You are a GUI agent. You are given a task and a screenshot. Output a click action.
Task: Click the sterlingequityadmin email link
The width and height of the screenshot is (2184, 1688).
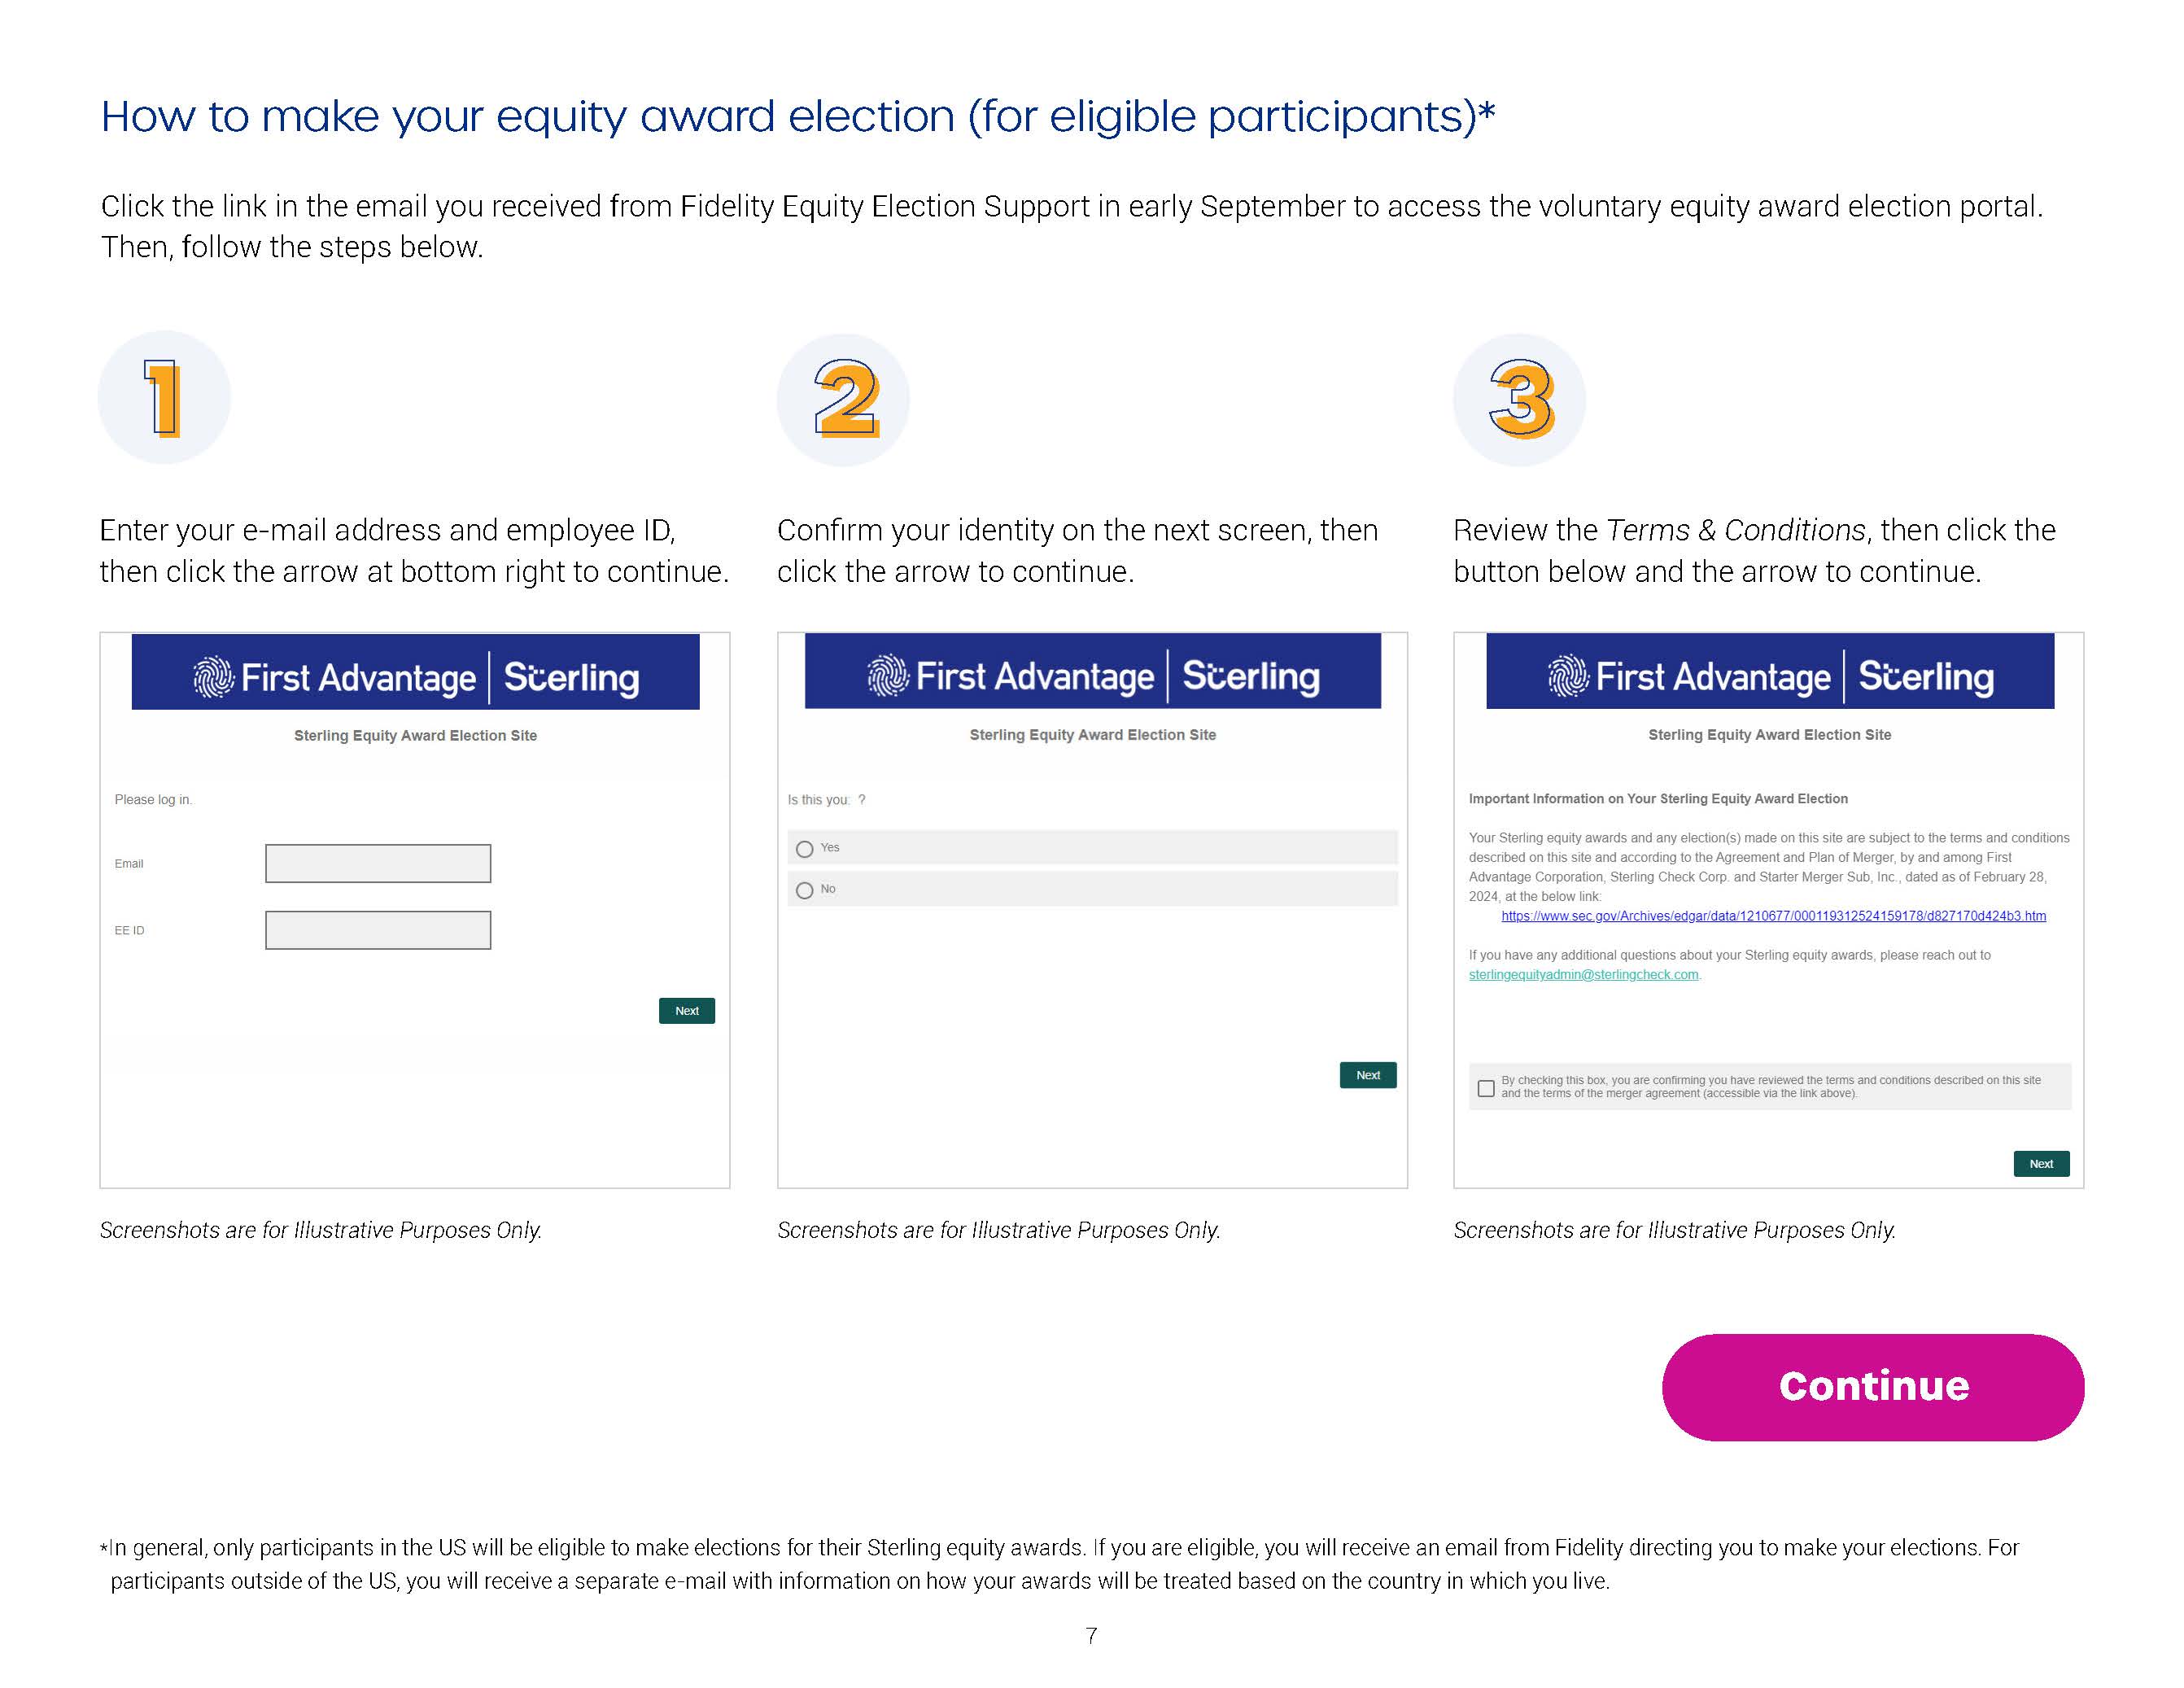(x=1583, y=975)
